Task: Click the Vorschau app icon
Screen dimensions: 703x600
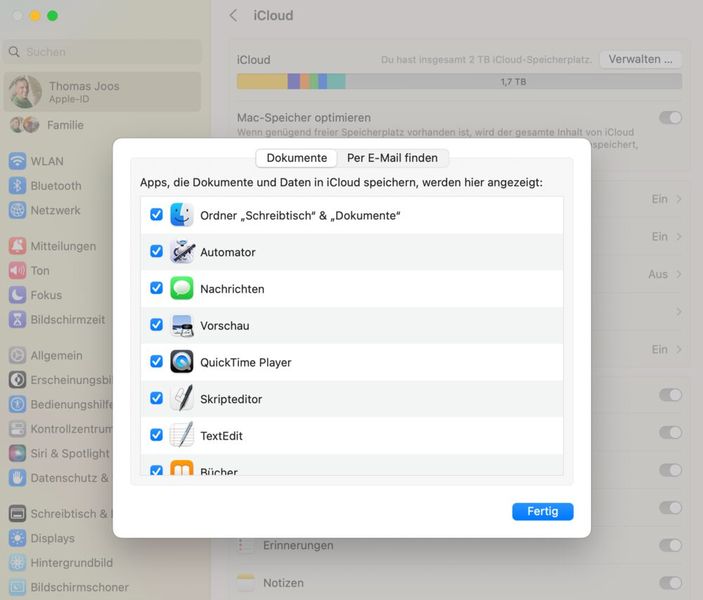Action: point(182,325)
